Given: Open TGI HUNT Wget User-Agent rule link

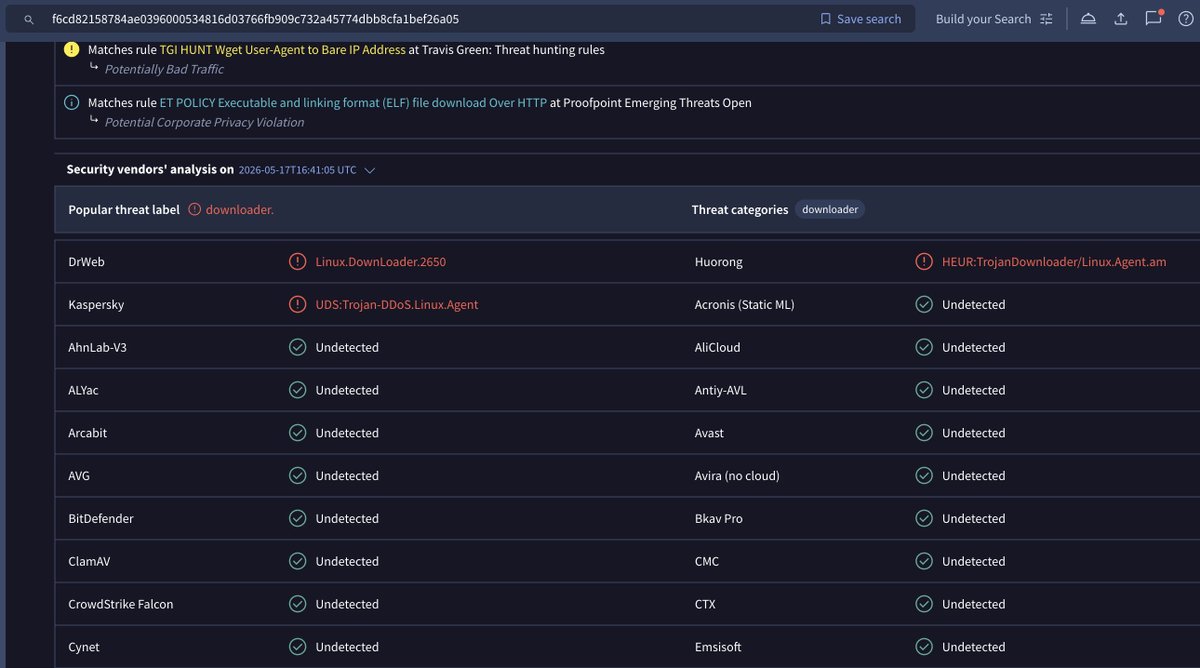Looking at the screenshot, I should [282, 49].
